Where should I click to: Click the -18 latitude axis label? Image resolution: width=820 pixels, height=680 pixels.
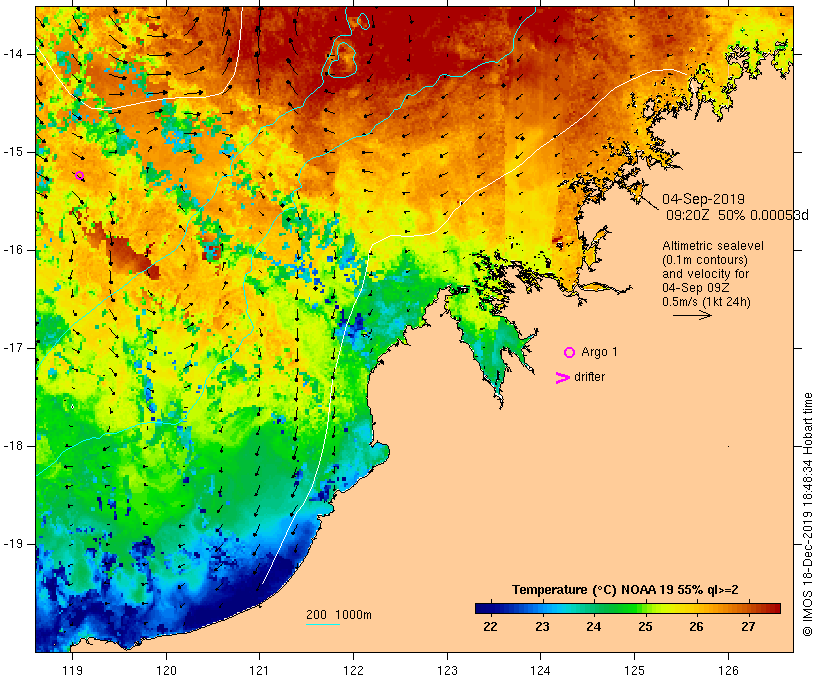click(x=13, y=446)
